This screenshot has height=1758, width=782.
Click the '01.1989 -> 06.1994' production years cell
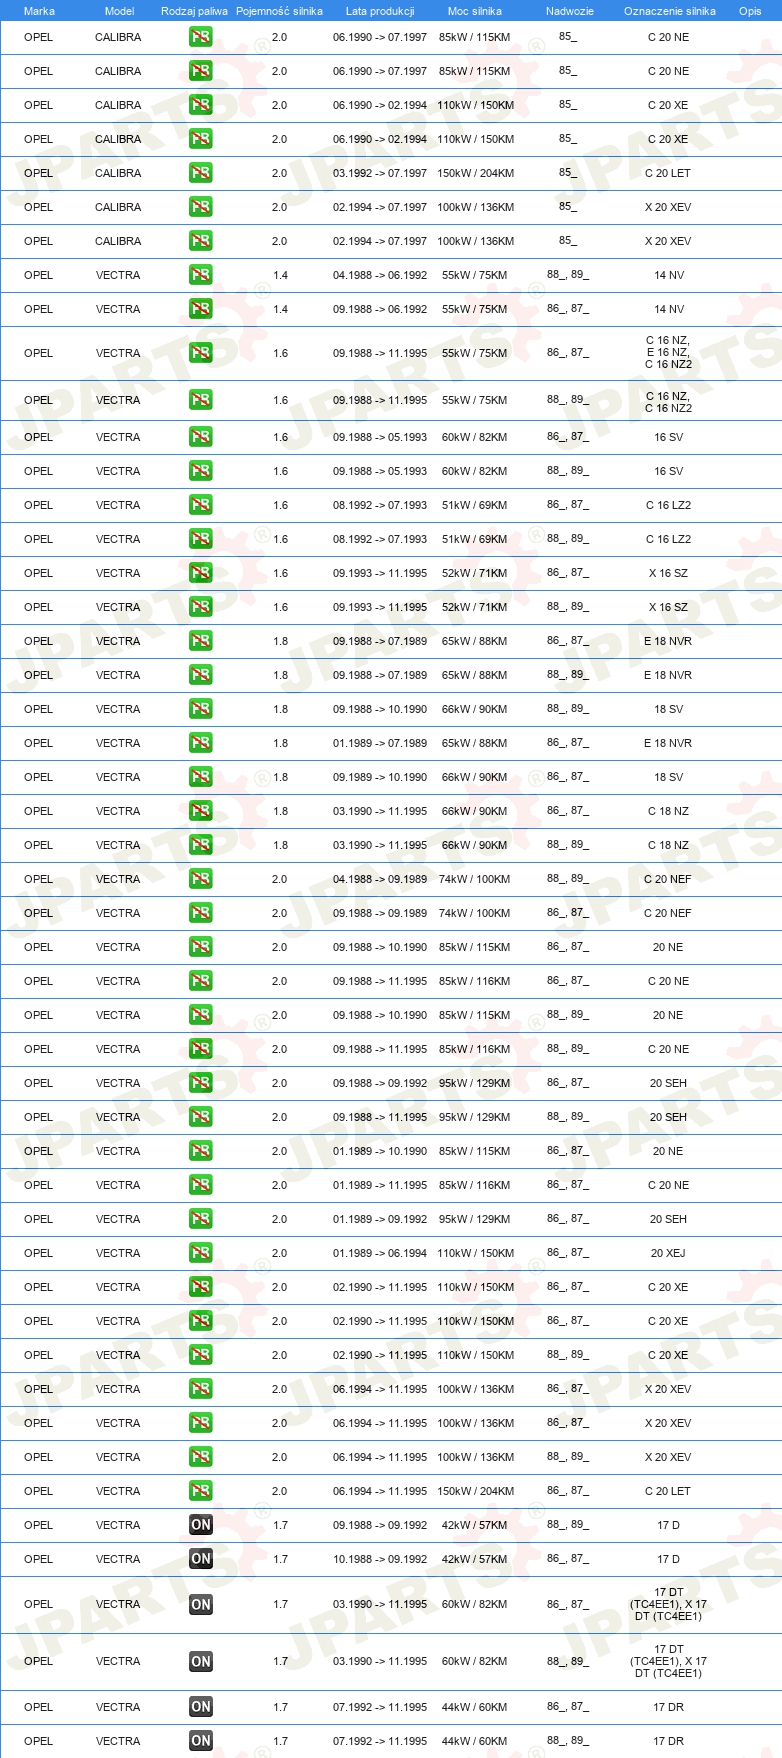click(x=380, y=1253)
